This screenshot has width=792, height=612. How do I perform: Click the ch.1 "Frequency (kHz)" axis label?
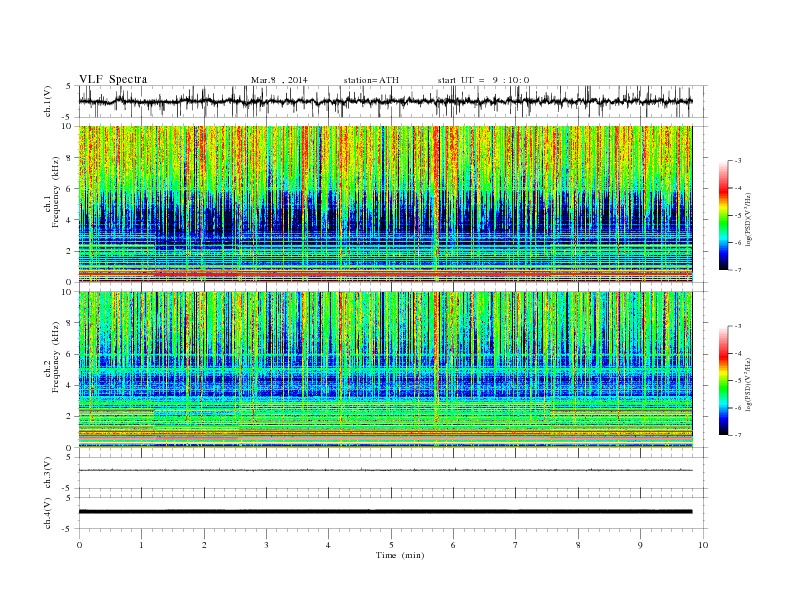point(55,192)
